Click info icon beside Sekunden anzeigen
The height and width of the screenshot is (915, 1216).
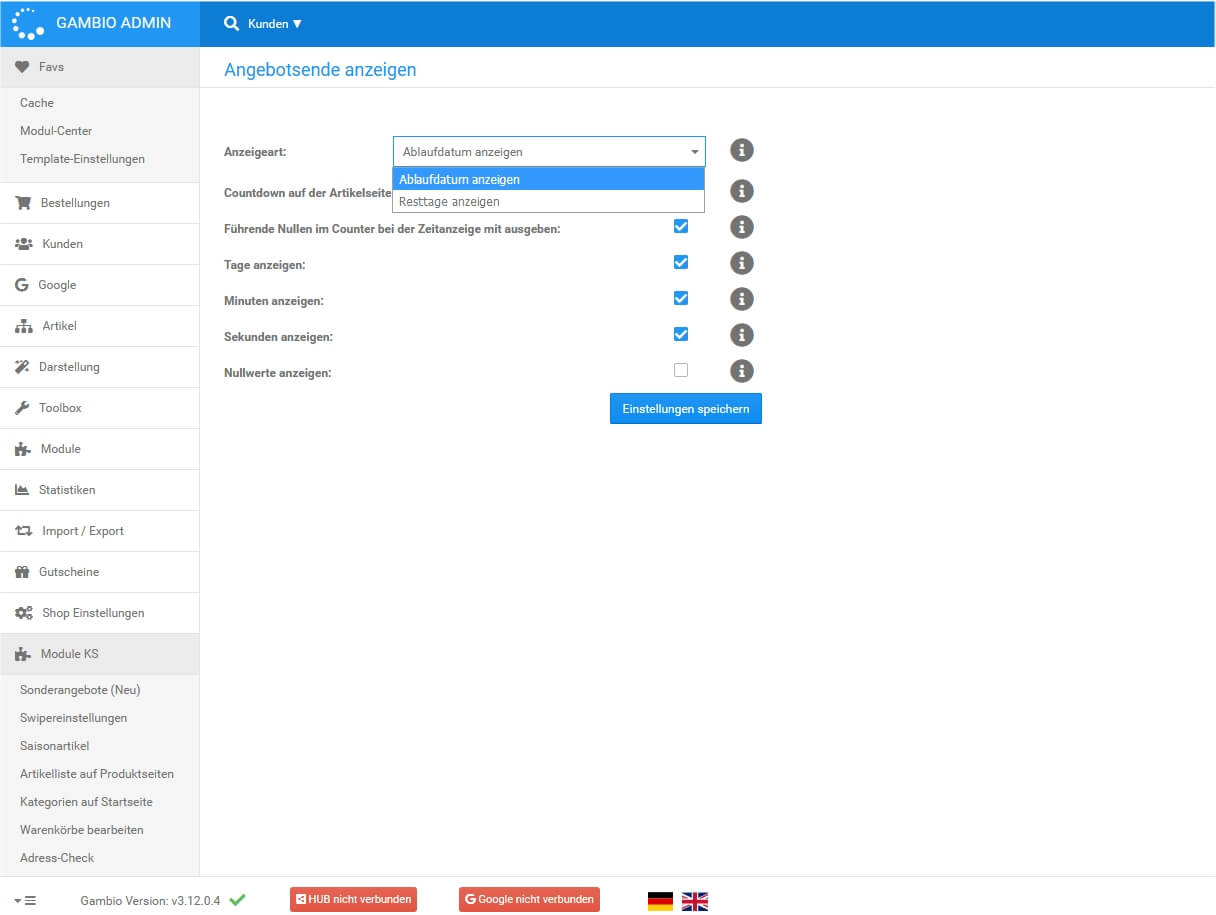point(741,335)
